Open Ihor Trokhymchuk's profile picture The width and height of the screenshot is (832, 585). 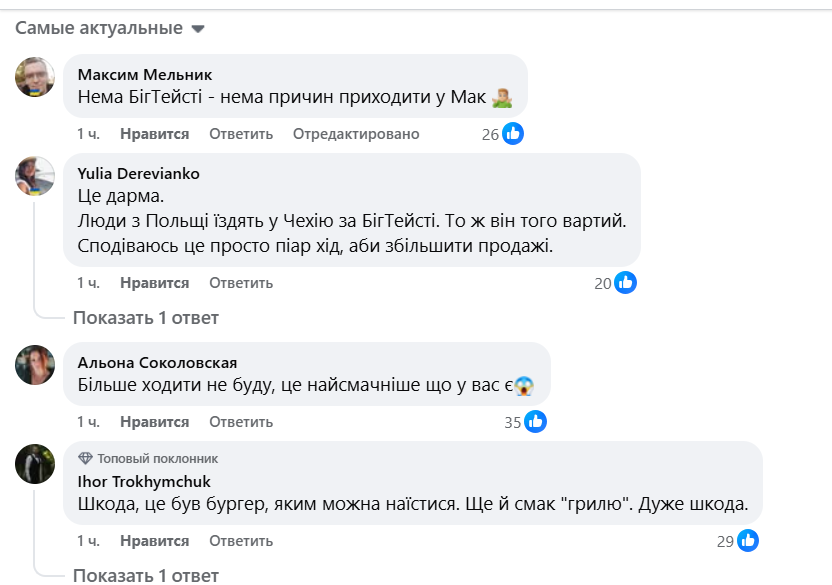33,465
